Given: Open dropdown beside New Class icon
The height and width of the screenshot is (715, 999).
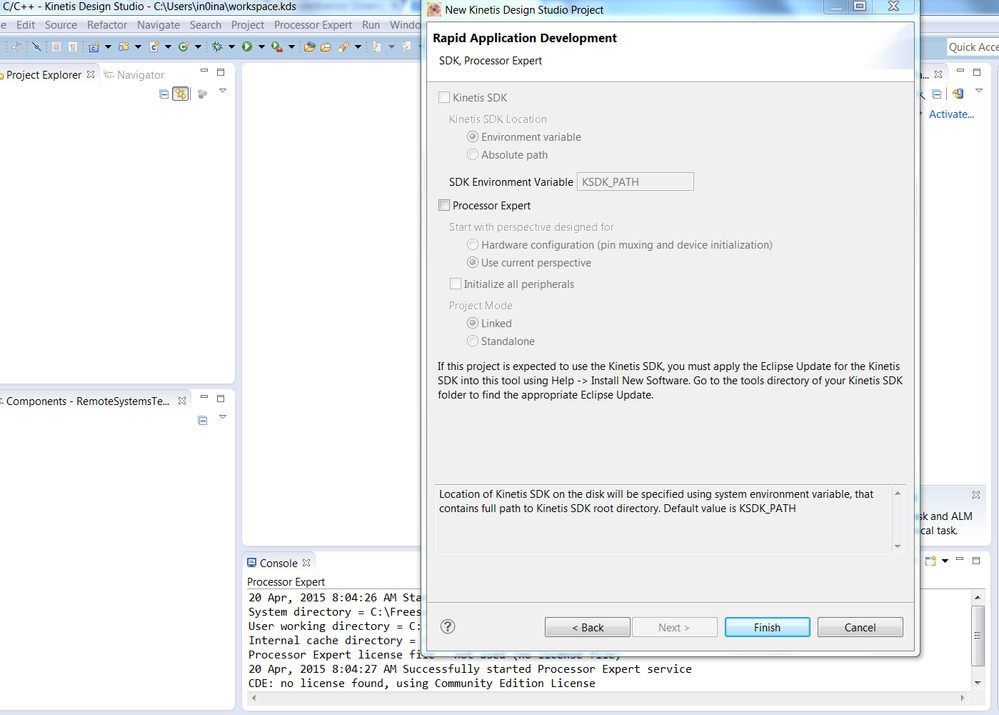Looking at the screenshot, I should (x=198, y=47).
